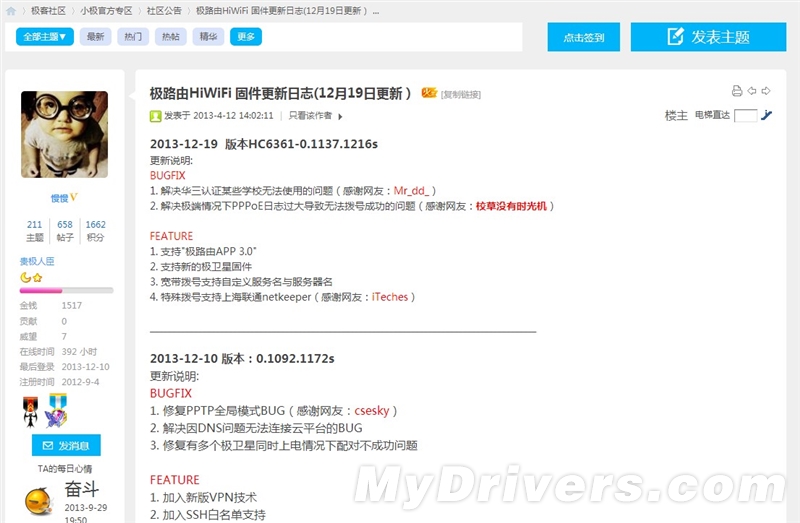Click the 发表主题 new post button

pos(708,37)
